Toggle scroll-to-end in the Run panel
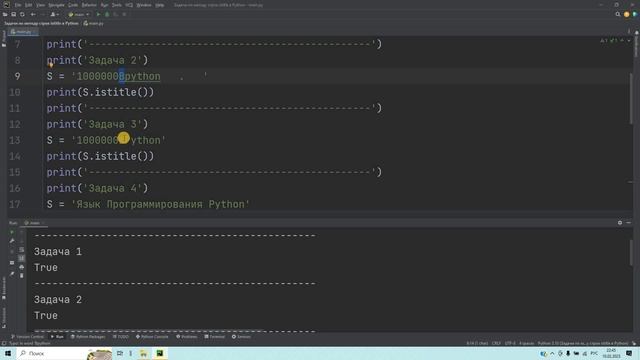Viewport: 640px width, 360px height. (x=22, y=258)
